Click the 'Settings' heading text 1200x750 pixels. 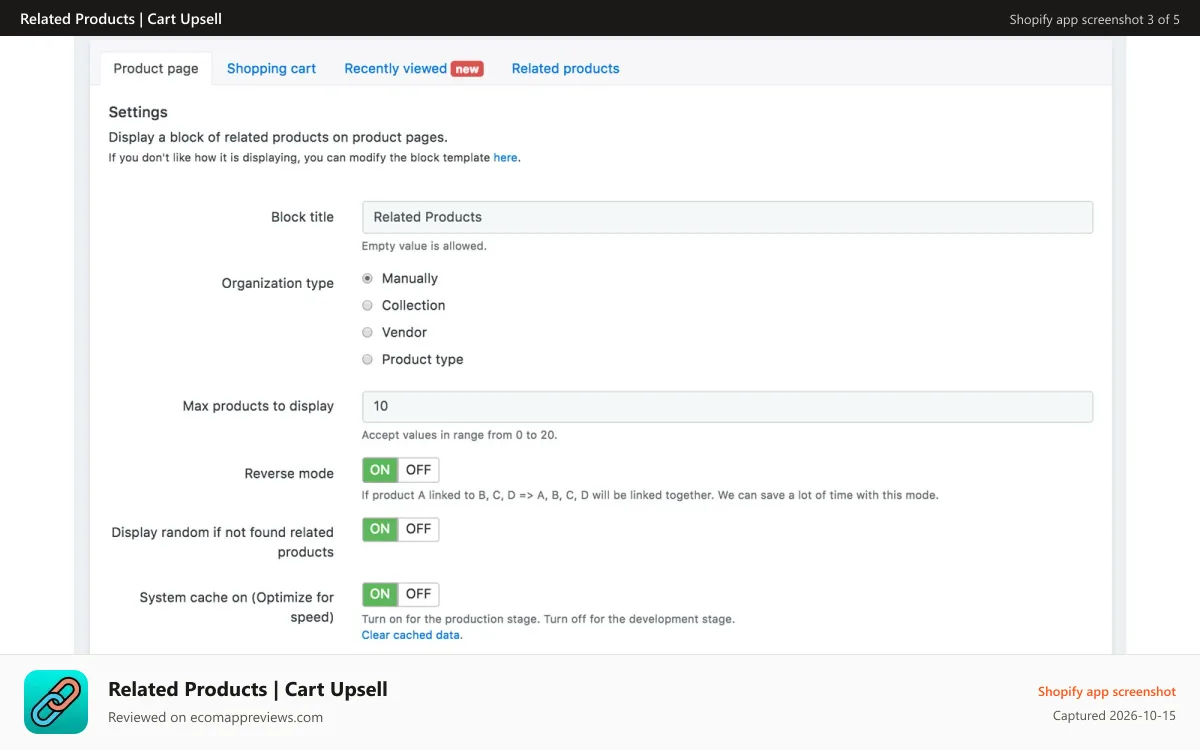coord(138,112)
